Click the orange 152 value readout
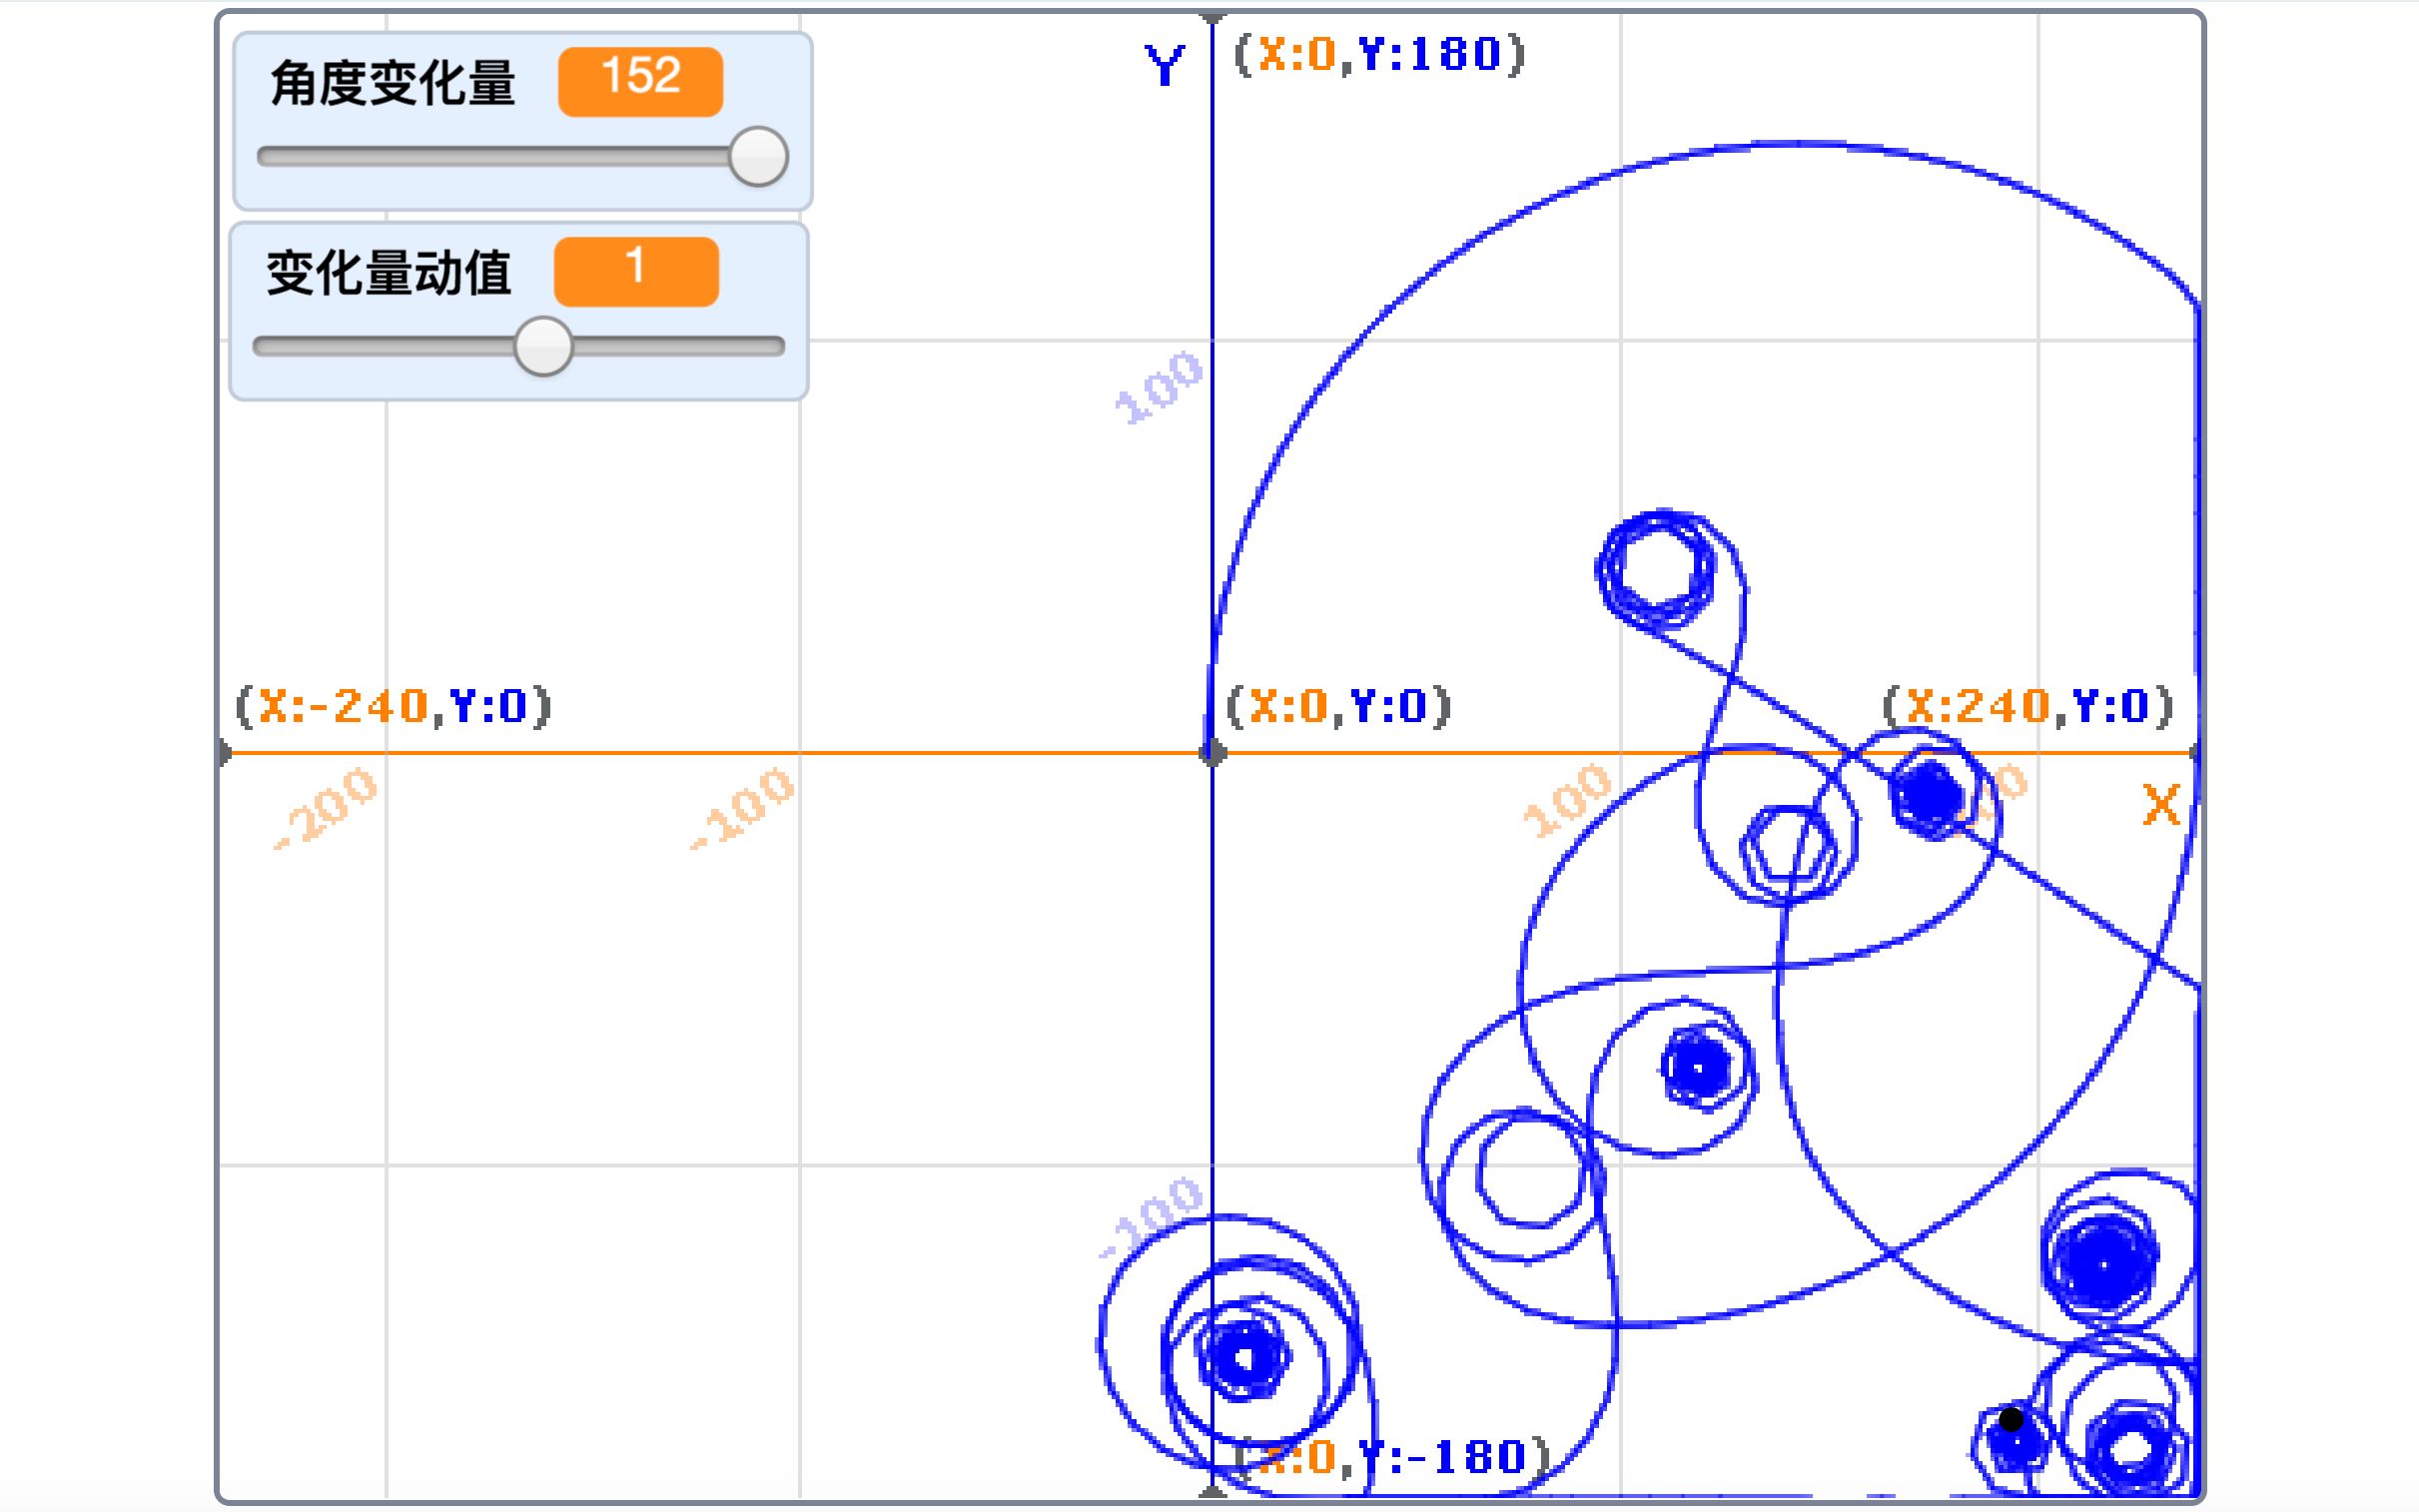Viewport: 2419px width, 1512px height. 640,81
